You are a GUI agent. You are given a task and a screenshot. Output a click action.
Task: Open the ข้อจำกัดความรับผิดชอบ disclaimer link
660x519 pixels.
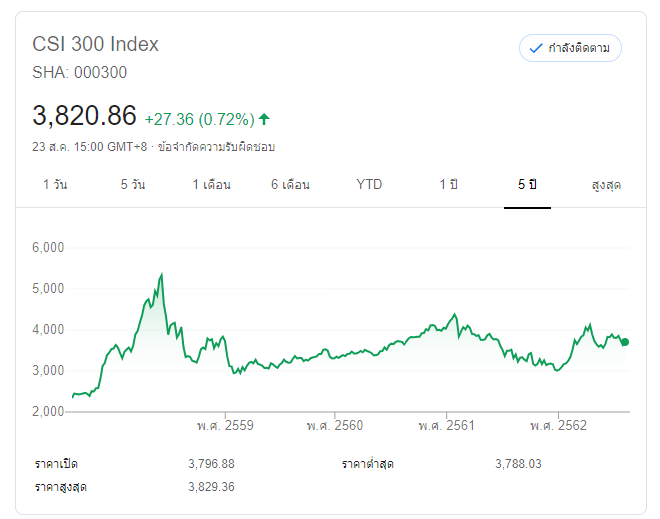point(215,147)
